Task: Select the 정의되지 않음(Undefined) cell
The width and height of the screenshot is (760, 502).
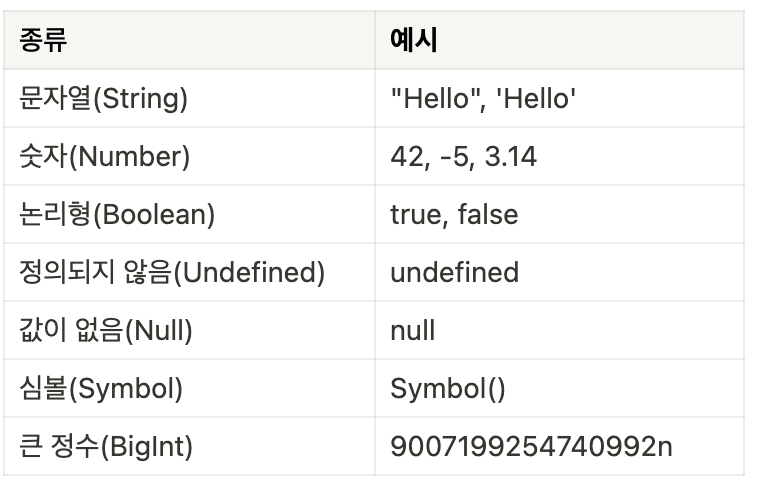Action: click(x=172, y=272)
